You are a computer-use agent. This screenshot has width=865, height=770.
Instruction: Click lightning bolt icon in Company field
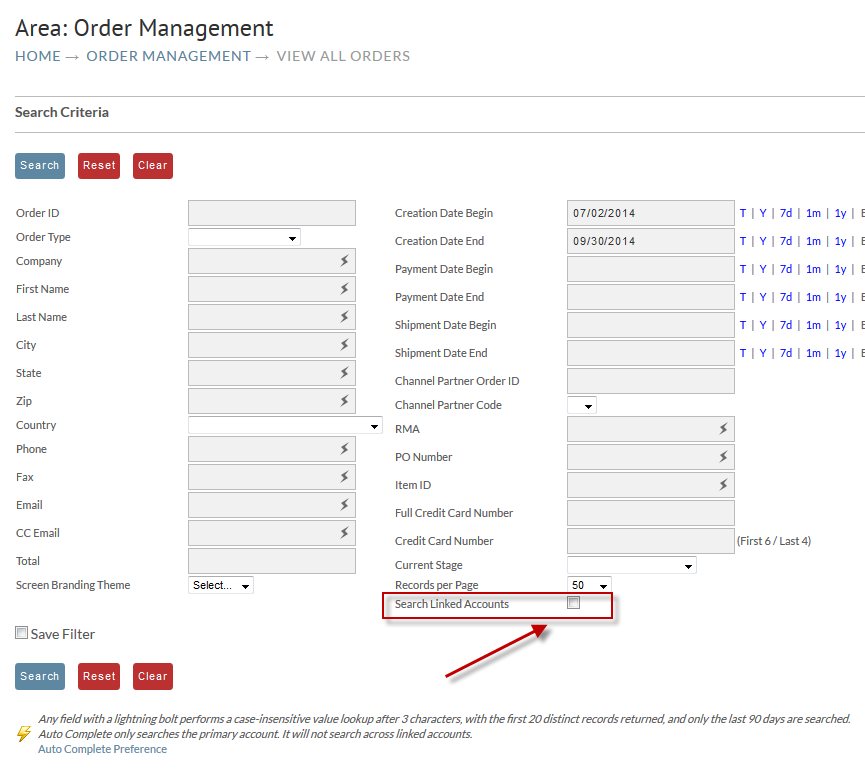pyautogui.click(x=344, y=261)
